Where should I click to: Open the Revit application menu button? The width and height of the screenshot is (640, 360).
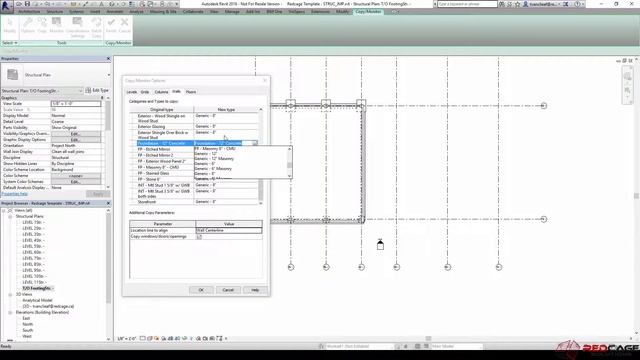[6, 6]
